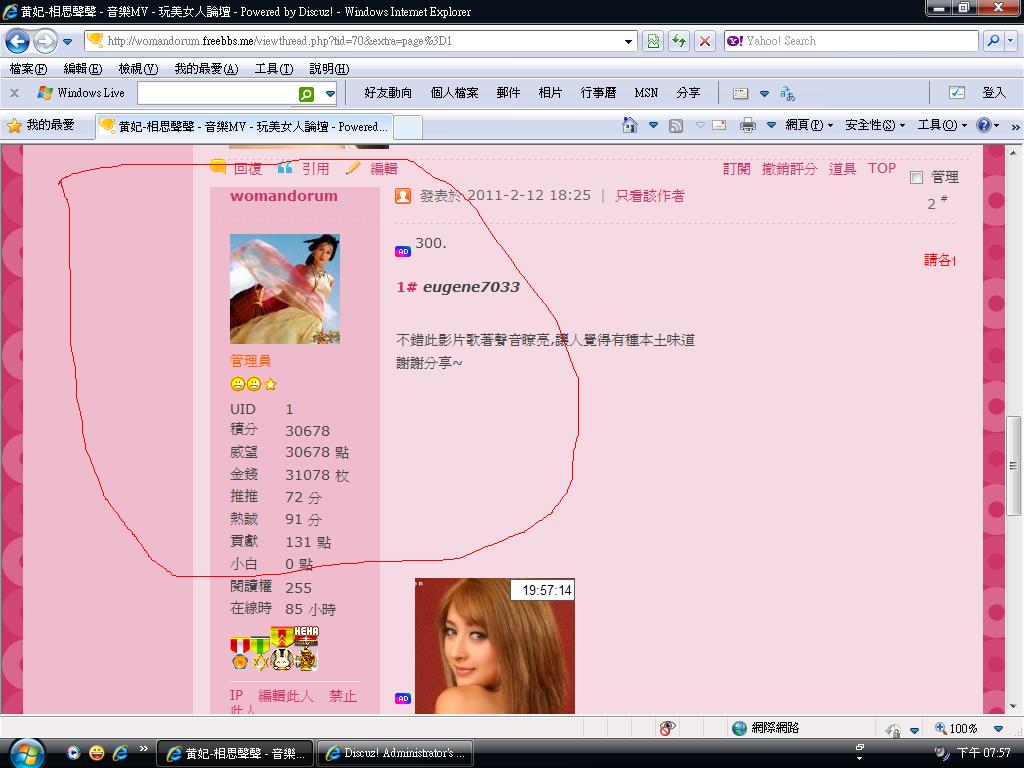Click the red Stop loading icon

pyautogui.click(x=705, y=41)
